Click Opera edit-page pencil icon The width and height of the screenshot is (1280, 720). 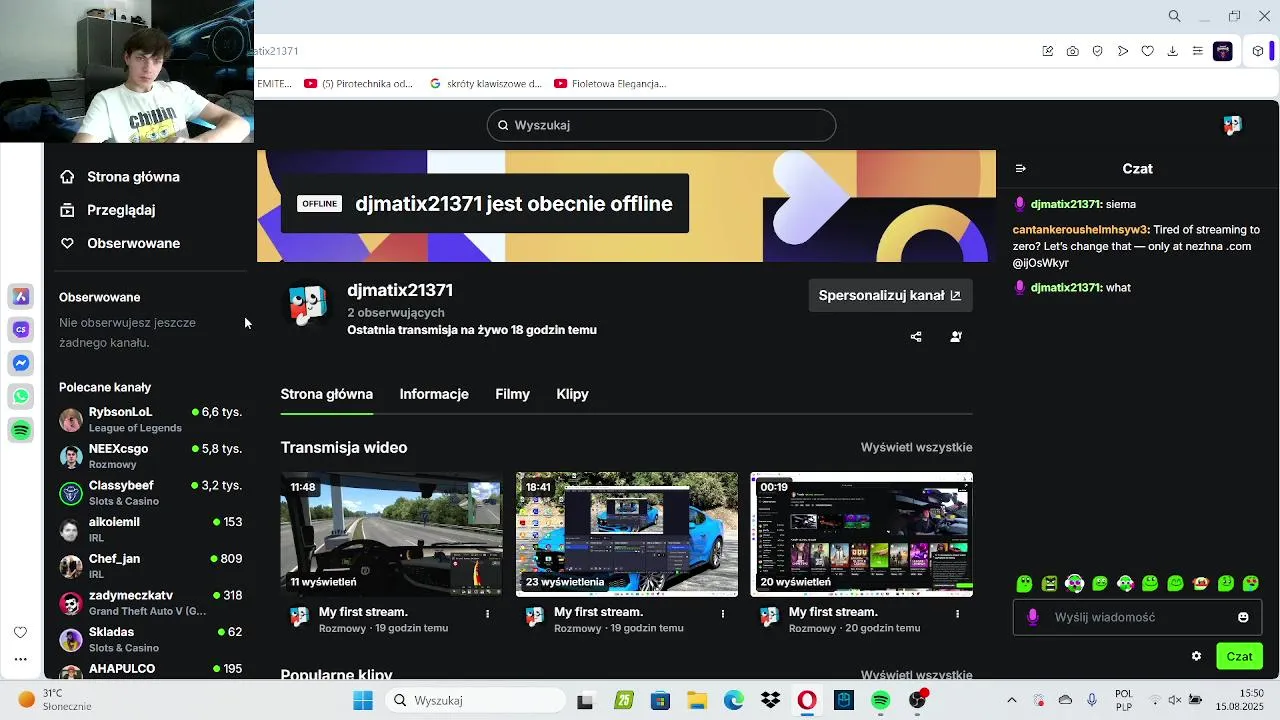point(1048,51)
